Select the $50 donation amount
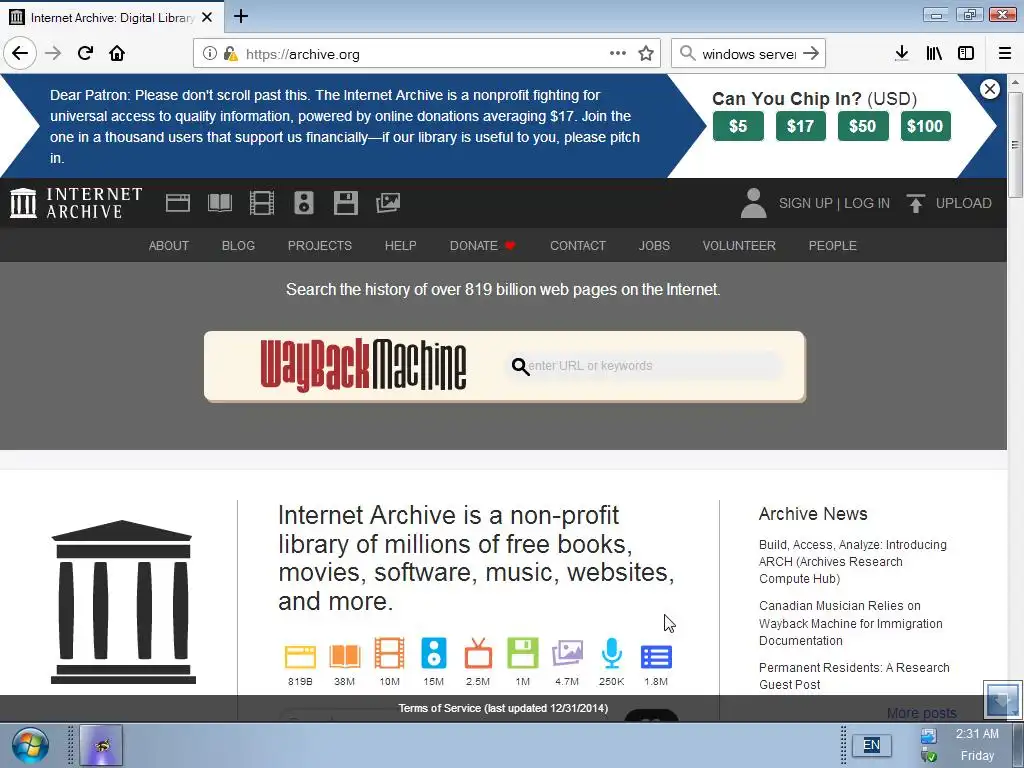1024x768 pixels. coord(863,126)
